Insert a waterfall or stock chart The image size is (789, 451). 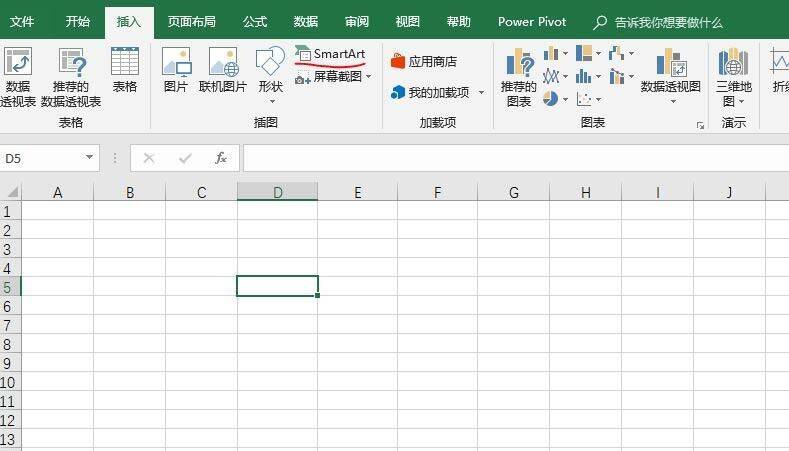pyautogui.click(x=616, y=53)
